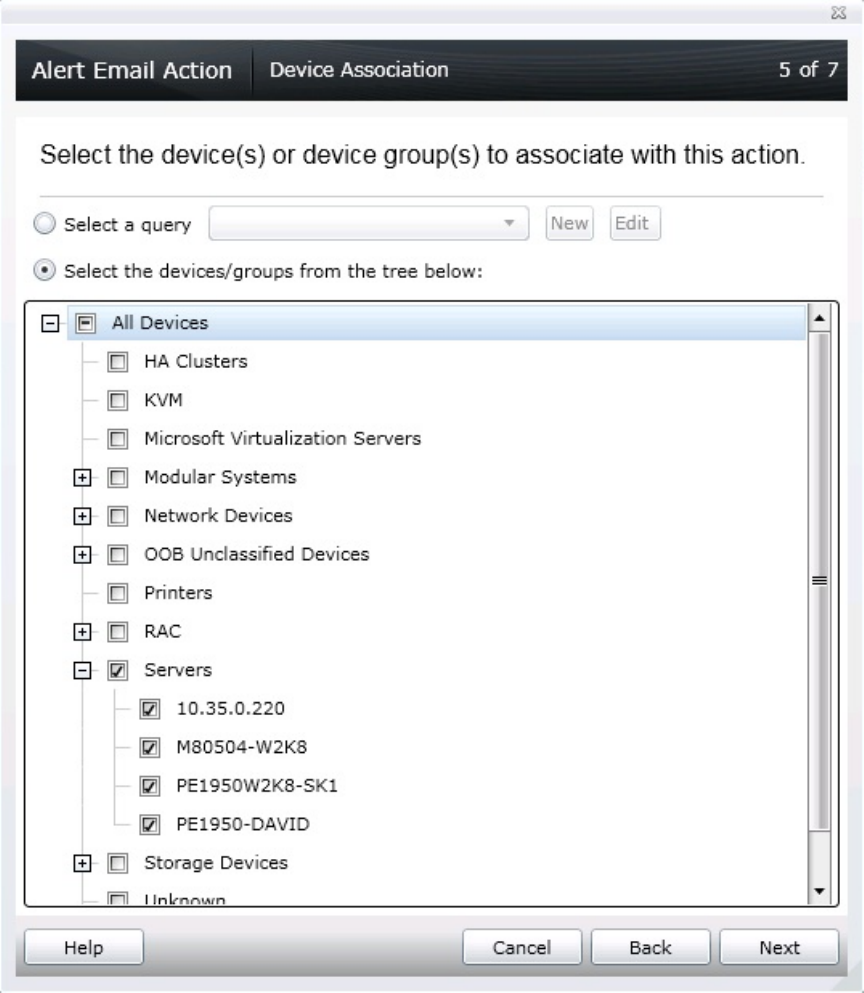Select the Network Devices label
Viewport: 864px width, 993px height.
click(x=218, y=515)
